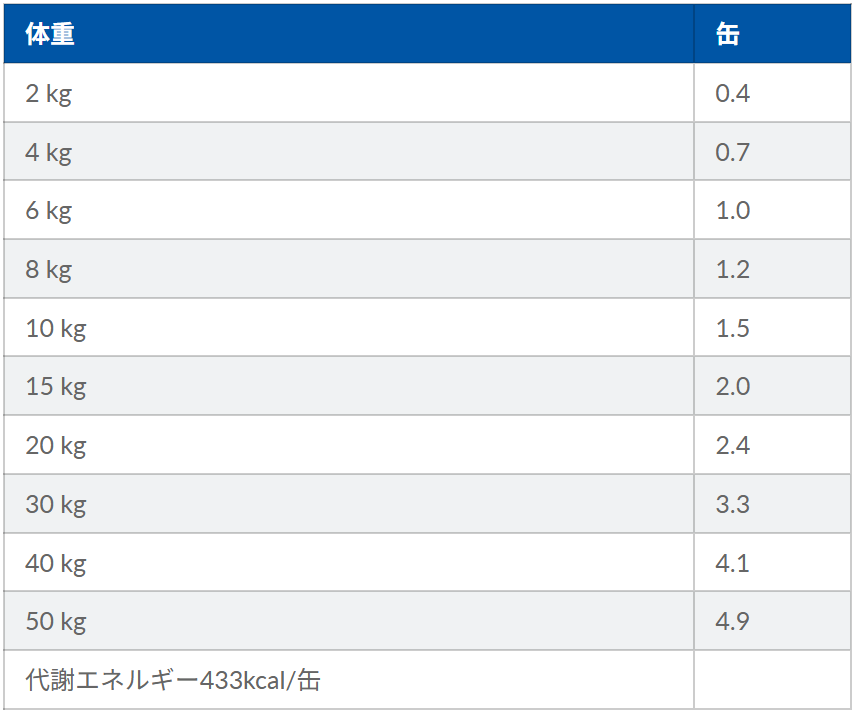Viewport: 855px width, 711px height.
Task: Select the 6 kg row label
Action: [x=49, y=211]
